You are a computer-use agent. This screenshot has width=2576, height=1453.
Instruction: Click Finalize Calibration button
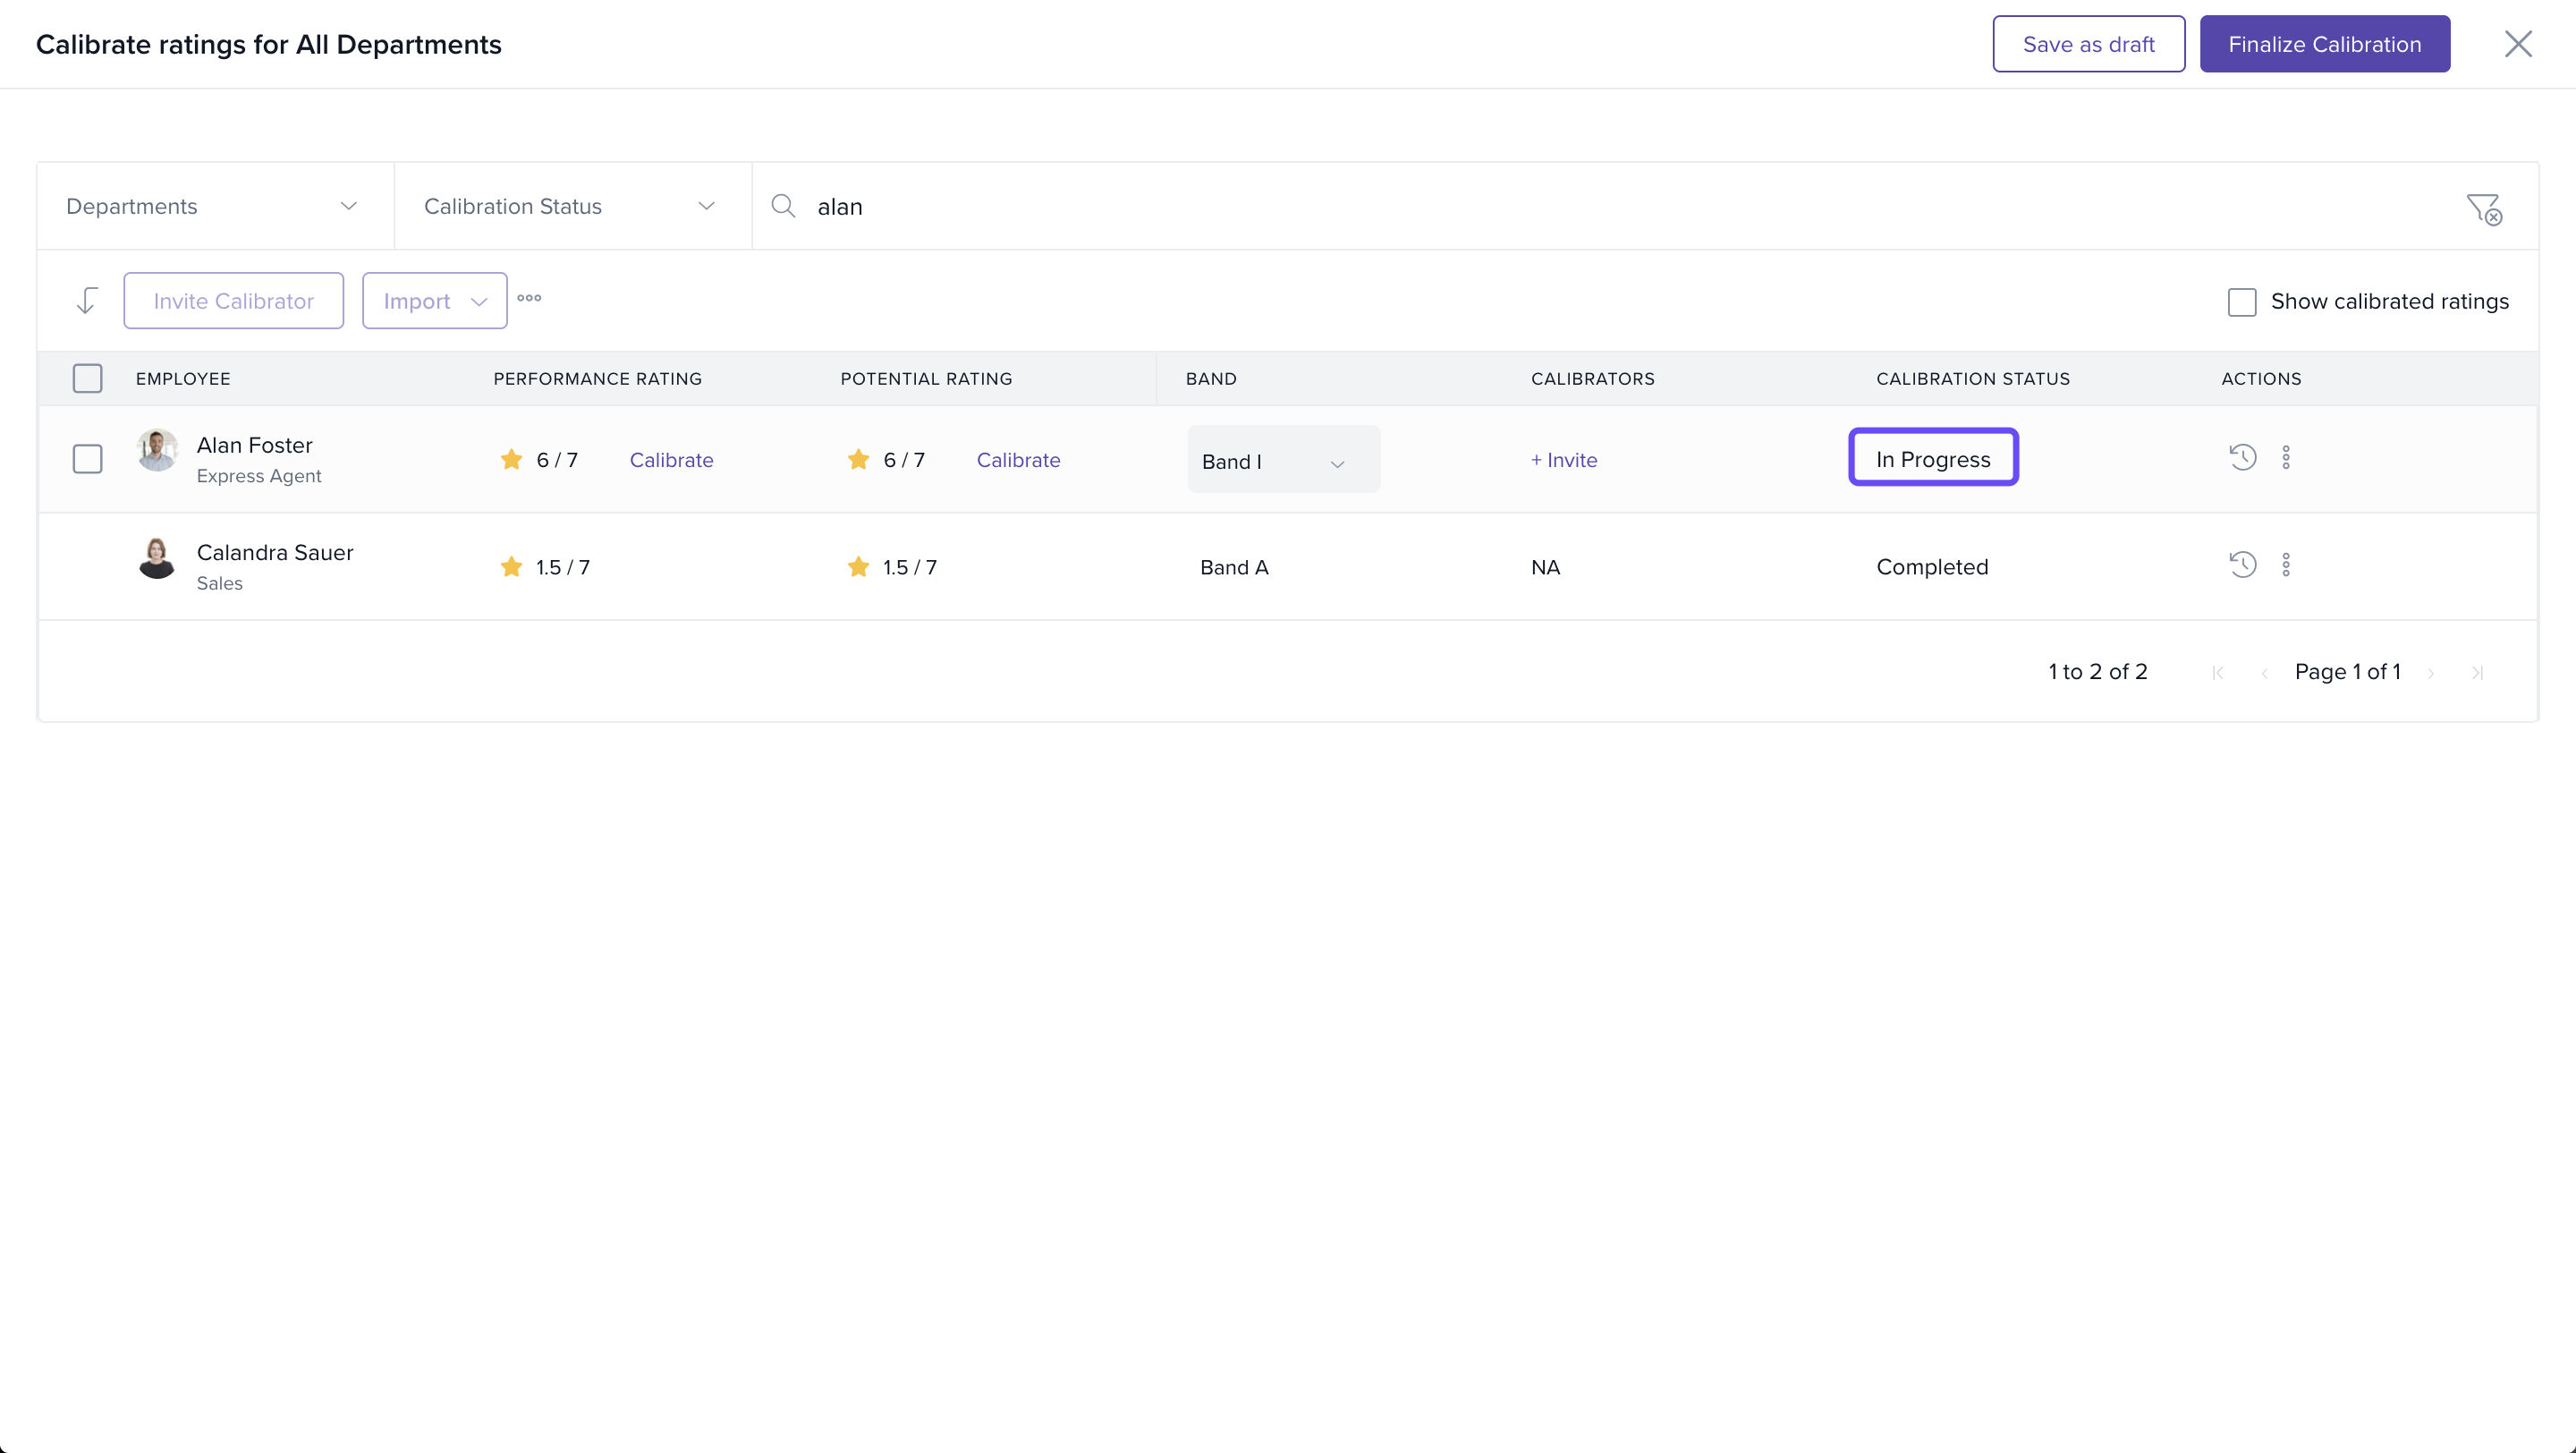coord(2324,44)
